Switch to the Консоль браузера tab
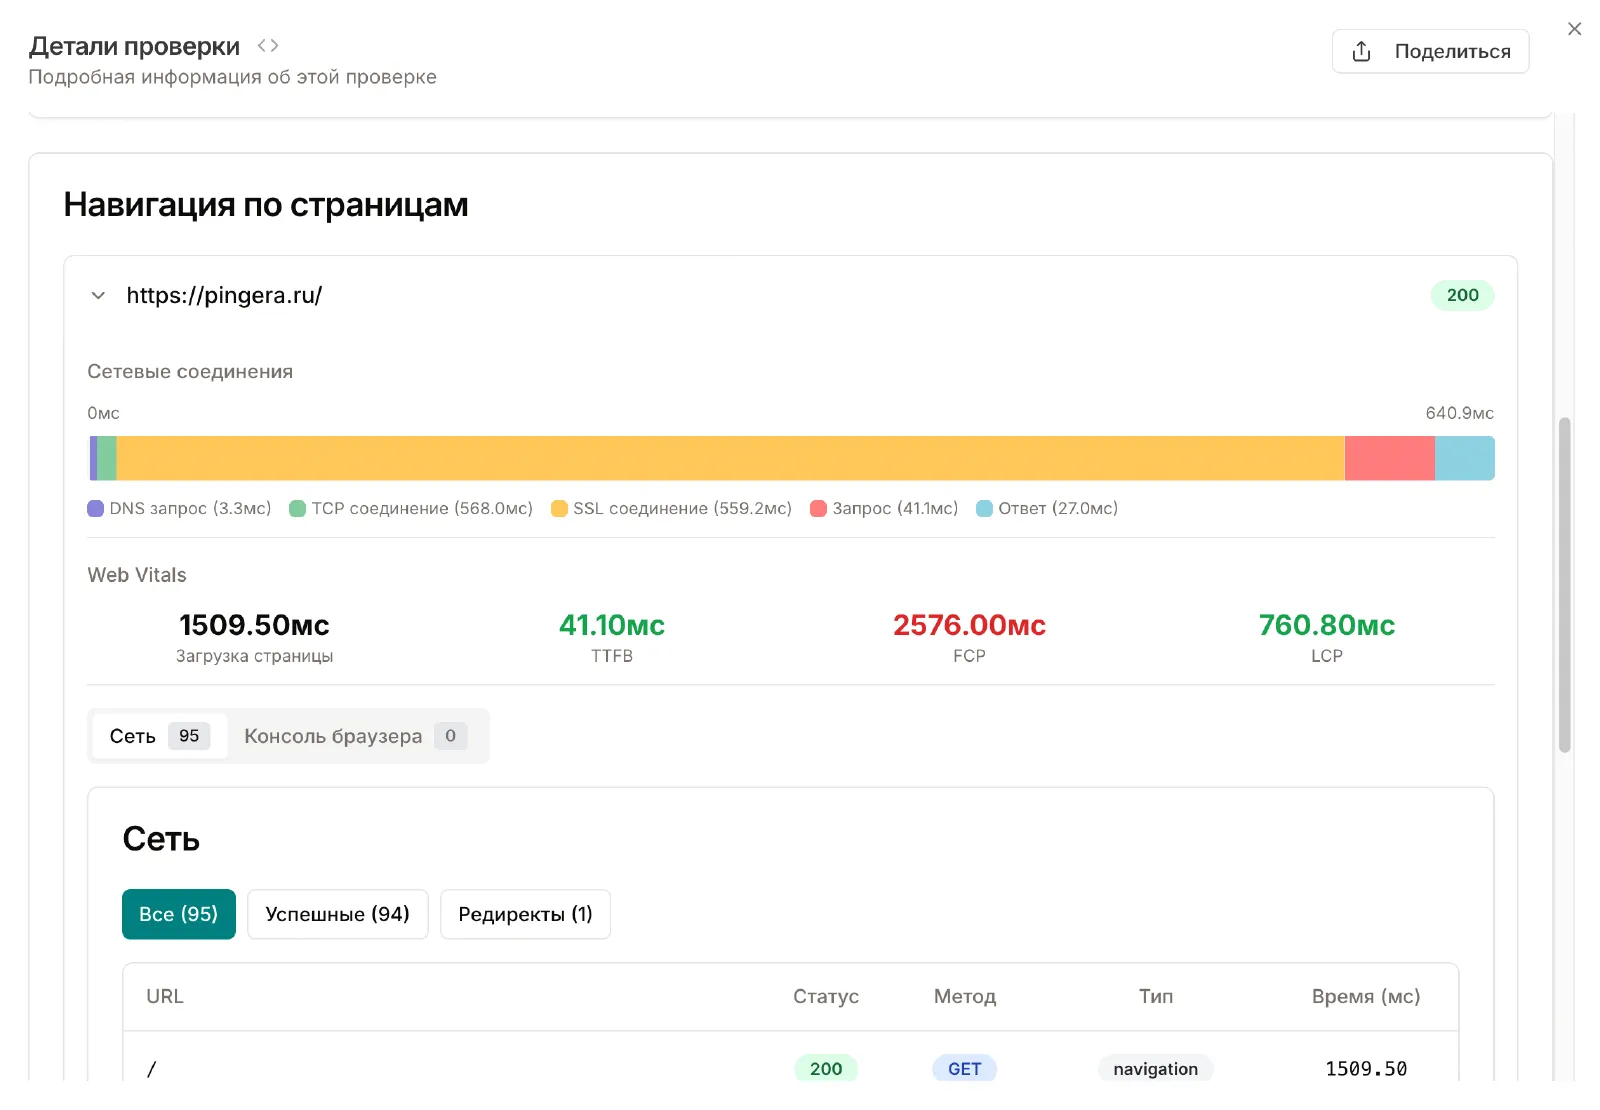Viewport: 1600px width, 1110px height. click(356, 736)
